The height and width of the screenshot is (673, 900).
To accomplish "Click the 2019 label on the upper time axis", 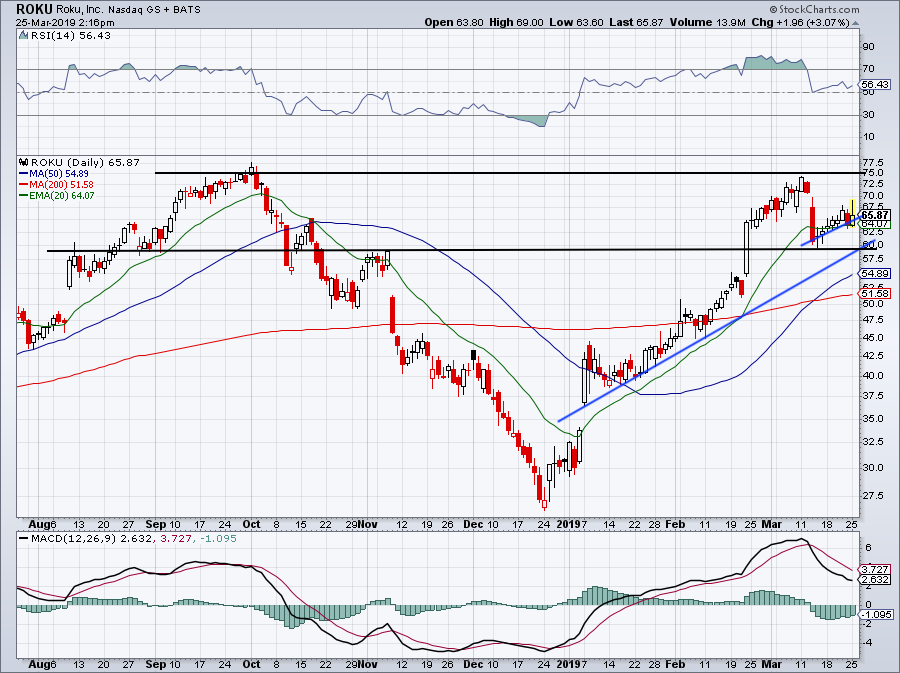I will coord(568,524).
